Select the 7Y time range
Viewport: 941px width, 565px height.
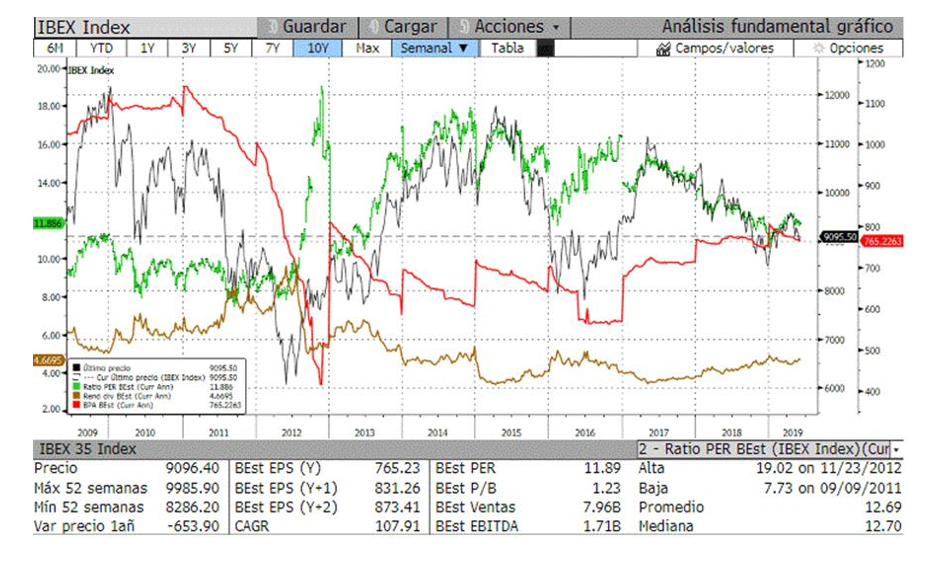(272, 49)
